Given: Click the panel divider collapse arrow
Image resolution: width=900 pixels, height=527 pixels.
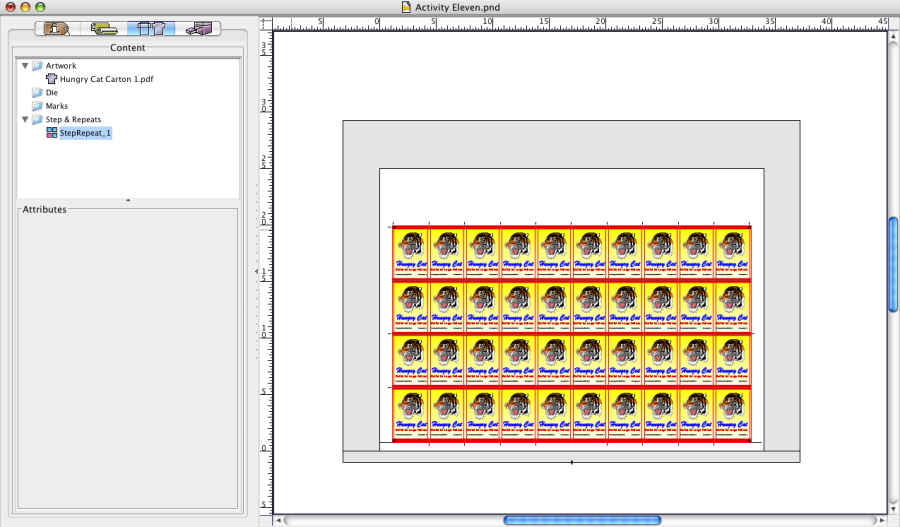Looking at the screenshot, I should click(257, 271).
